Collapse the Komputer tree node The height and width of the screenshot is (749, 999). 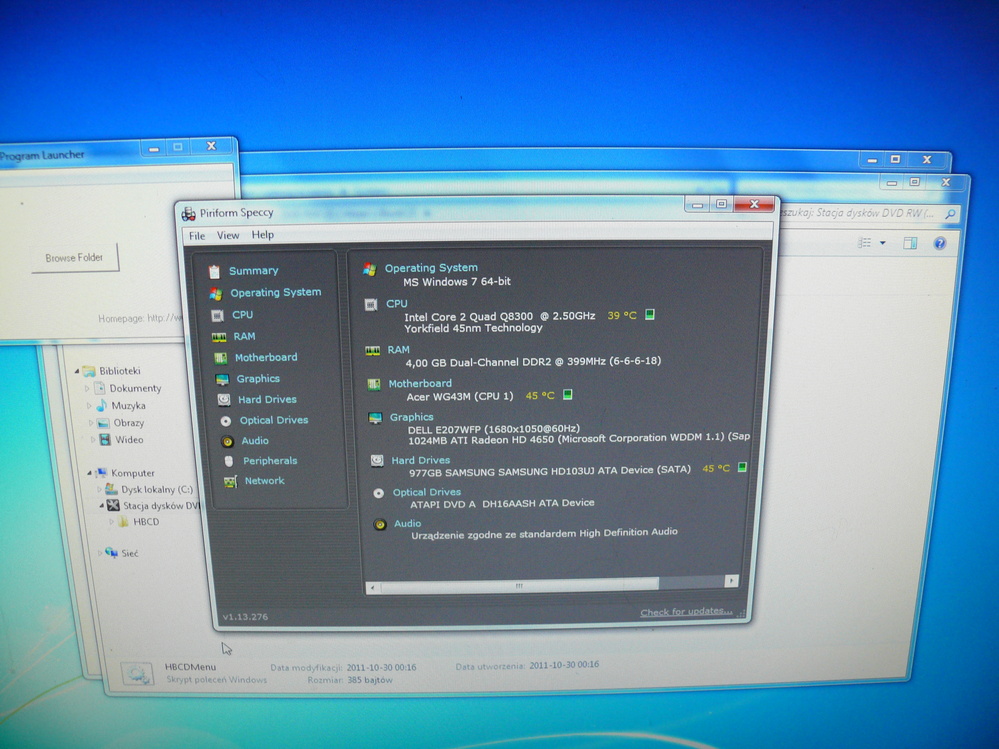pyautogui.click(x=89, y=473)
